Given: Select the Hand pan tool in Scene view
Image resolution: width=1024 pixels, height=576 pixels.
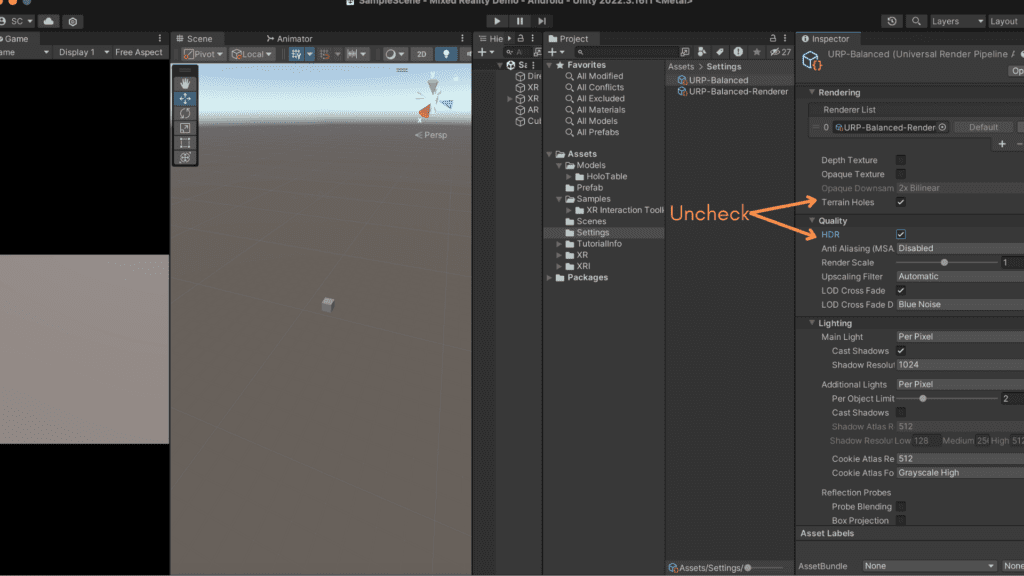Looking at the screenshot, I should pyautogui.click(x=186, y=85).
